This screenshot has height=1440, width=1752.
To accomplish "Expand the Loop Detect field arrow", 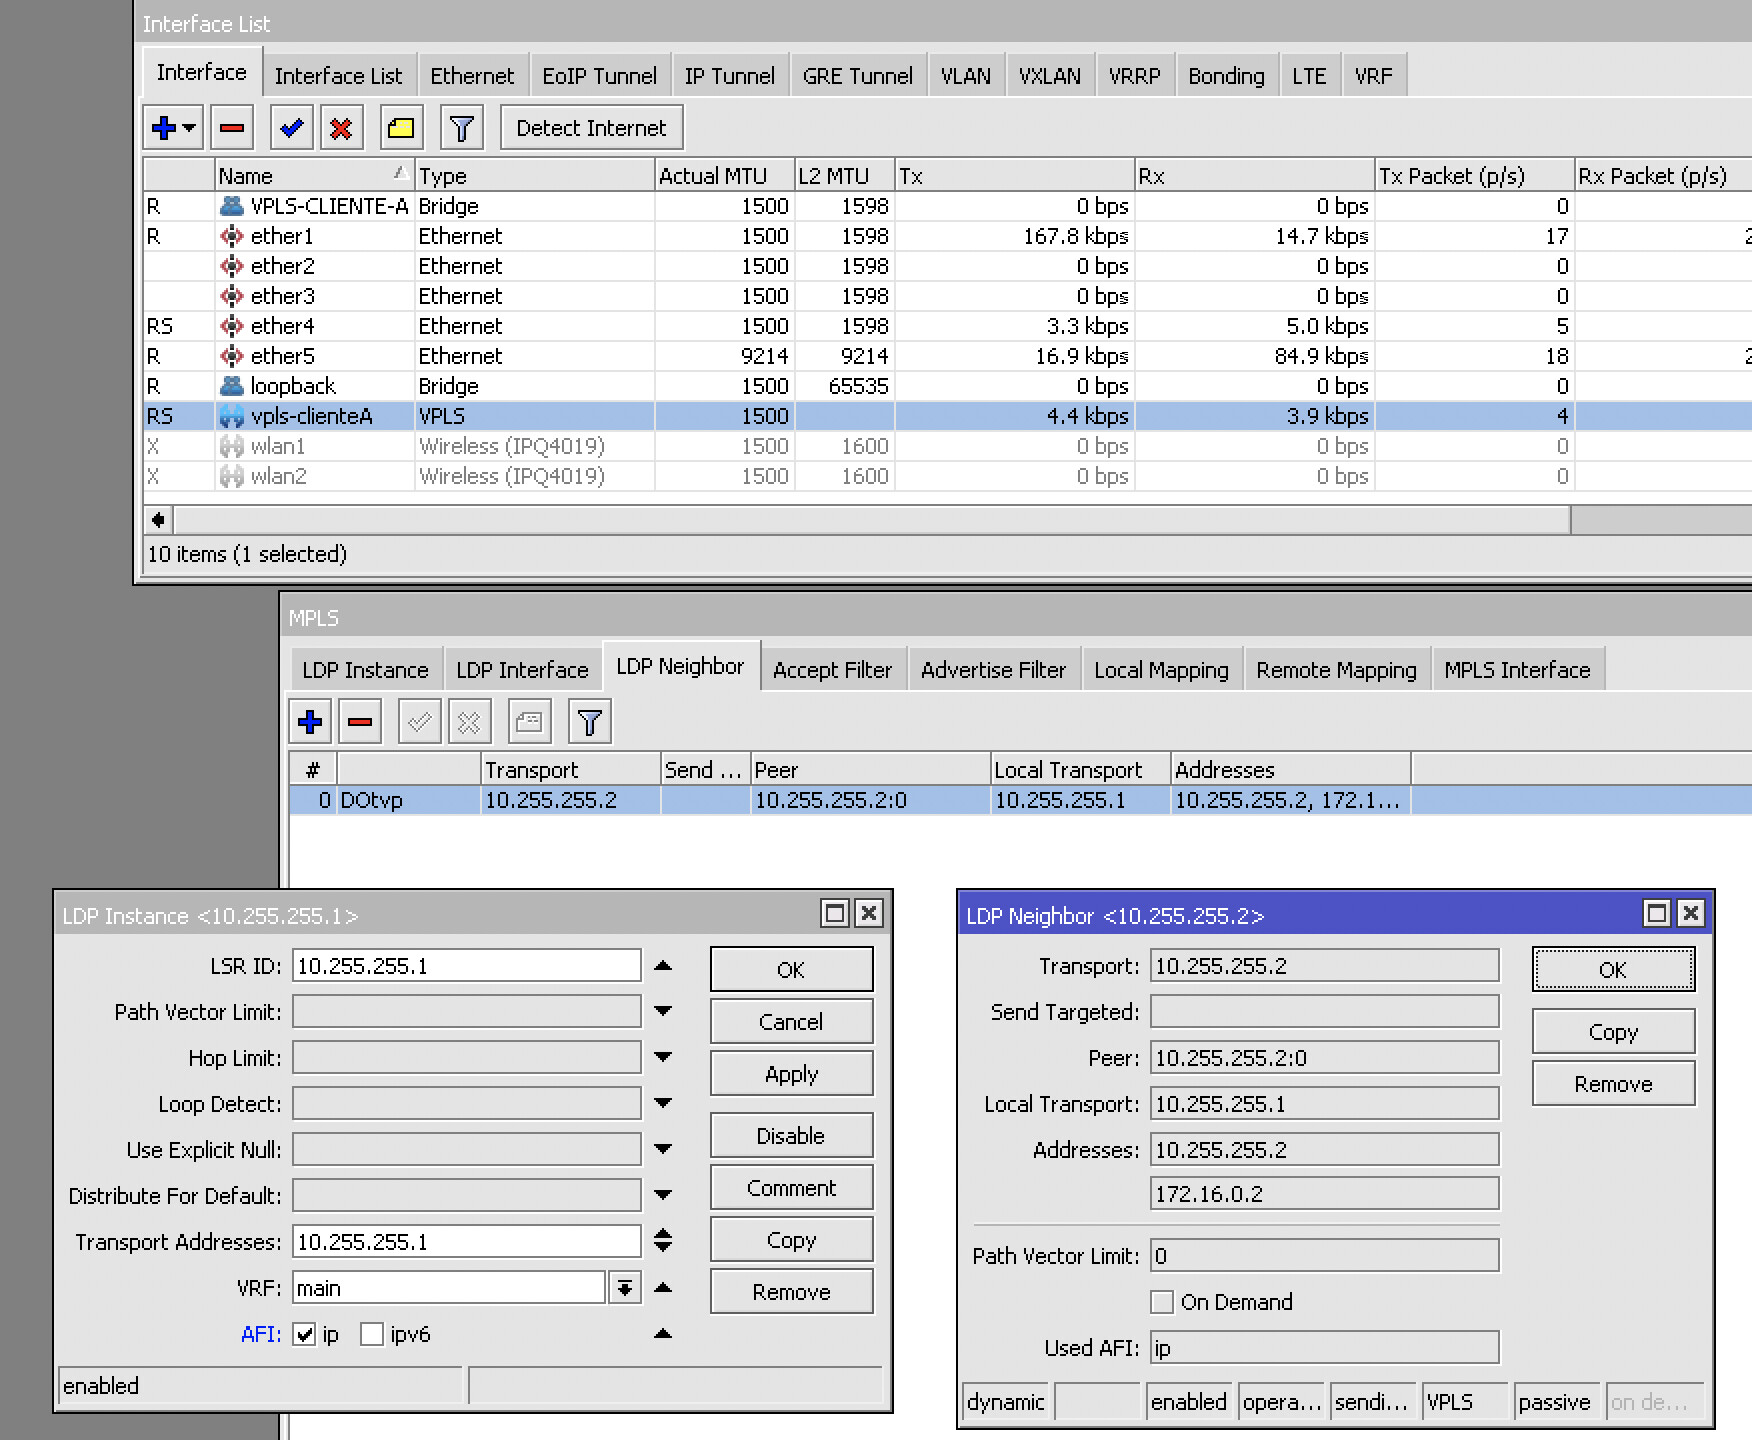I will point(662,1104).
